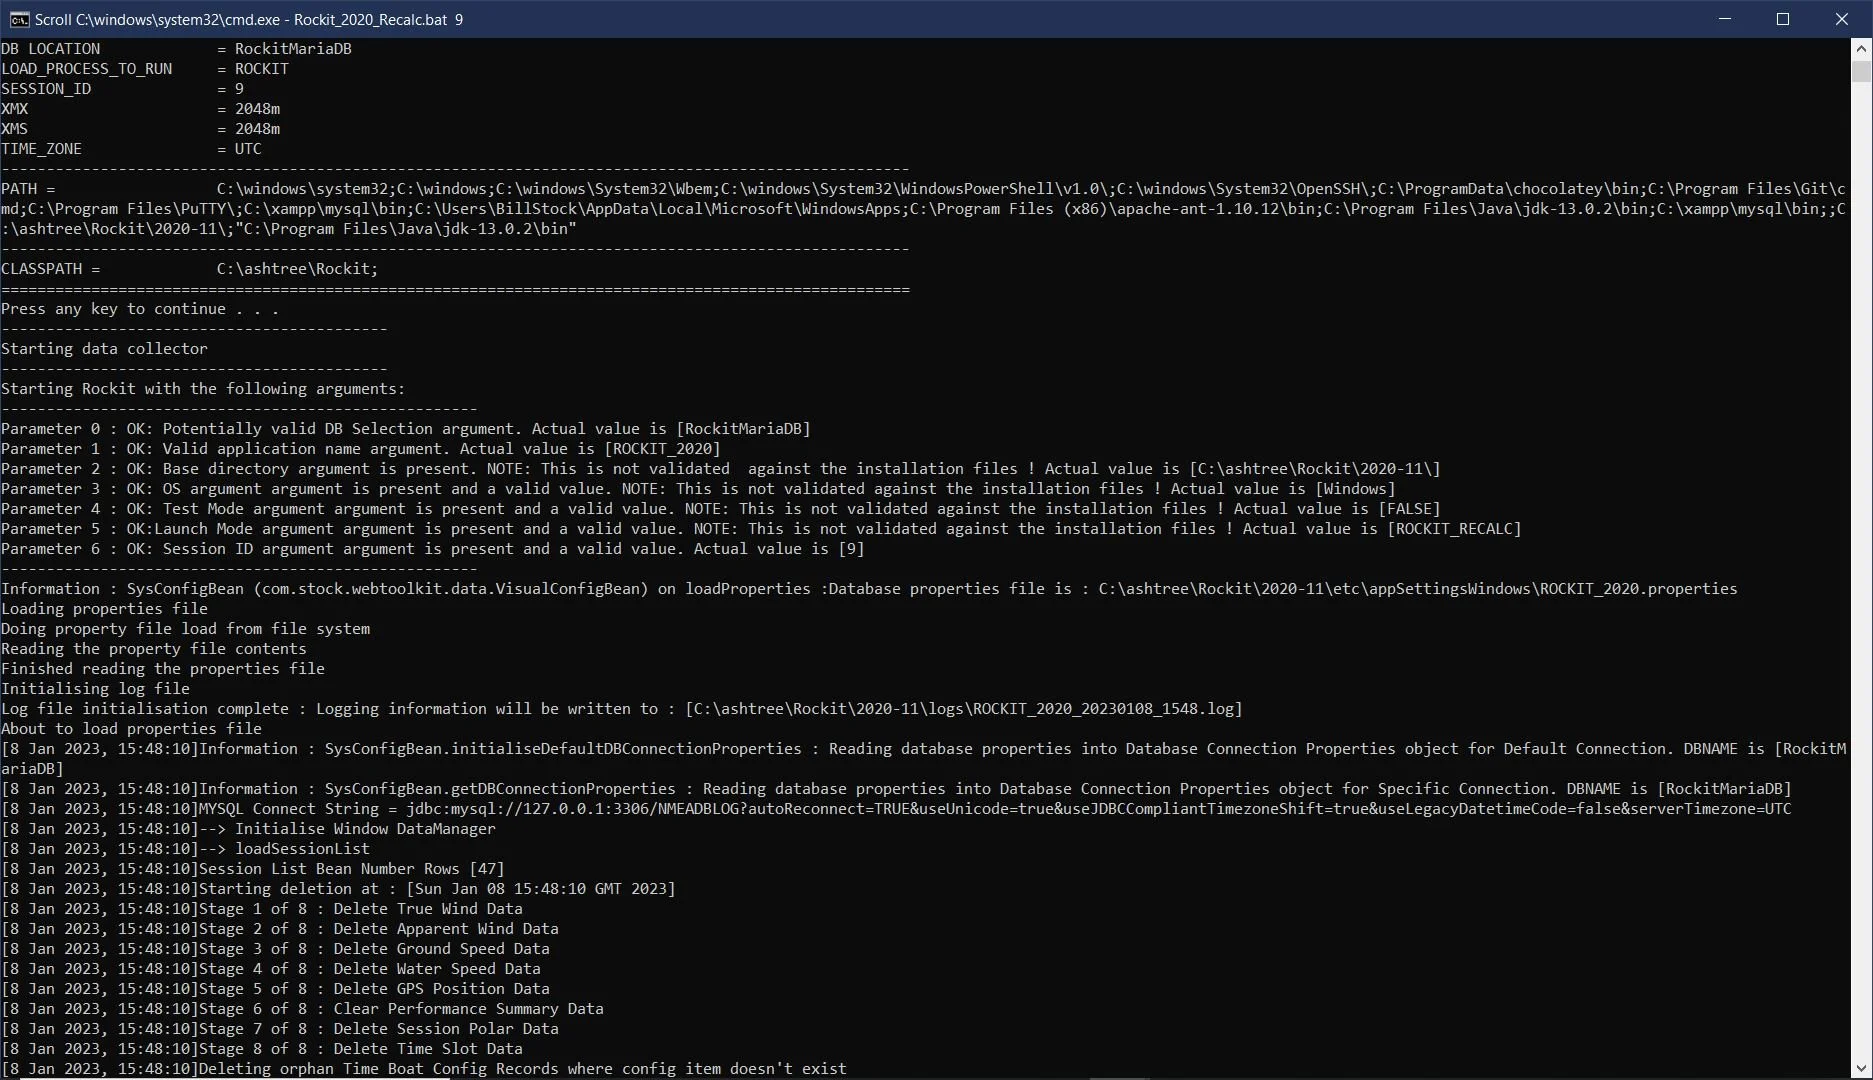Click the scrollbar track below the thumb

pos(1861,500)
